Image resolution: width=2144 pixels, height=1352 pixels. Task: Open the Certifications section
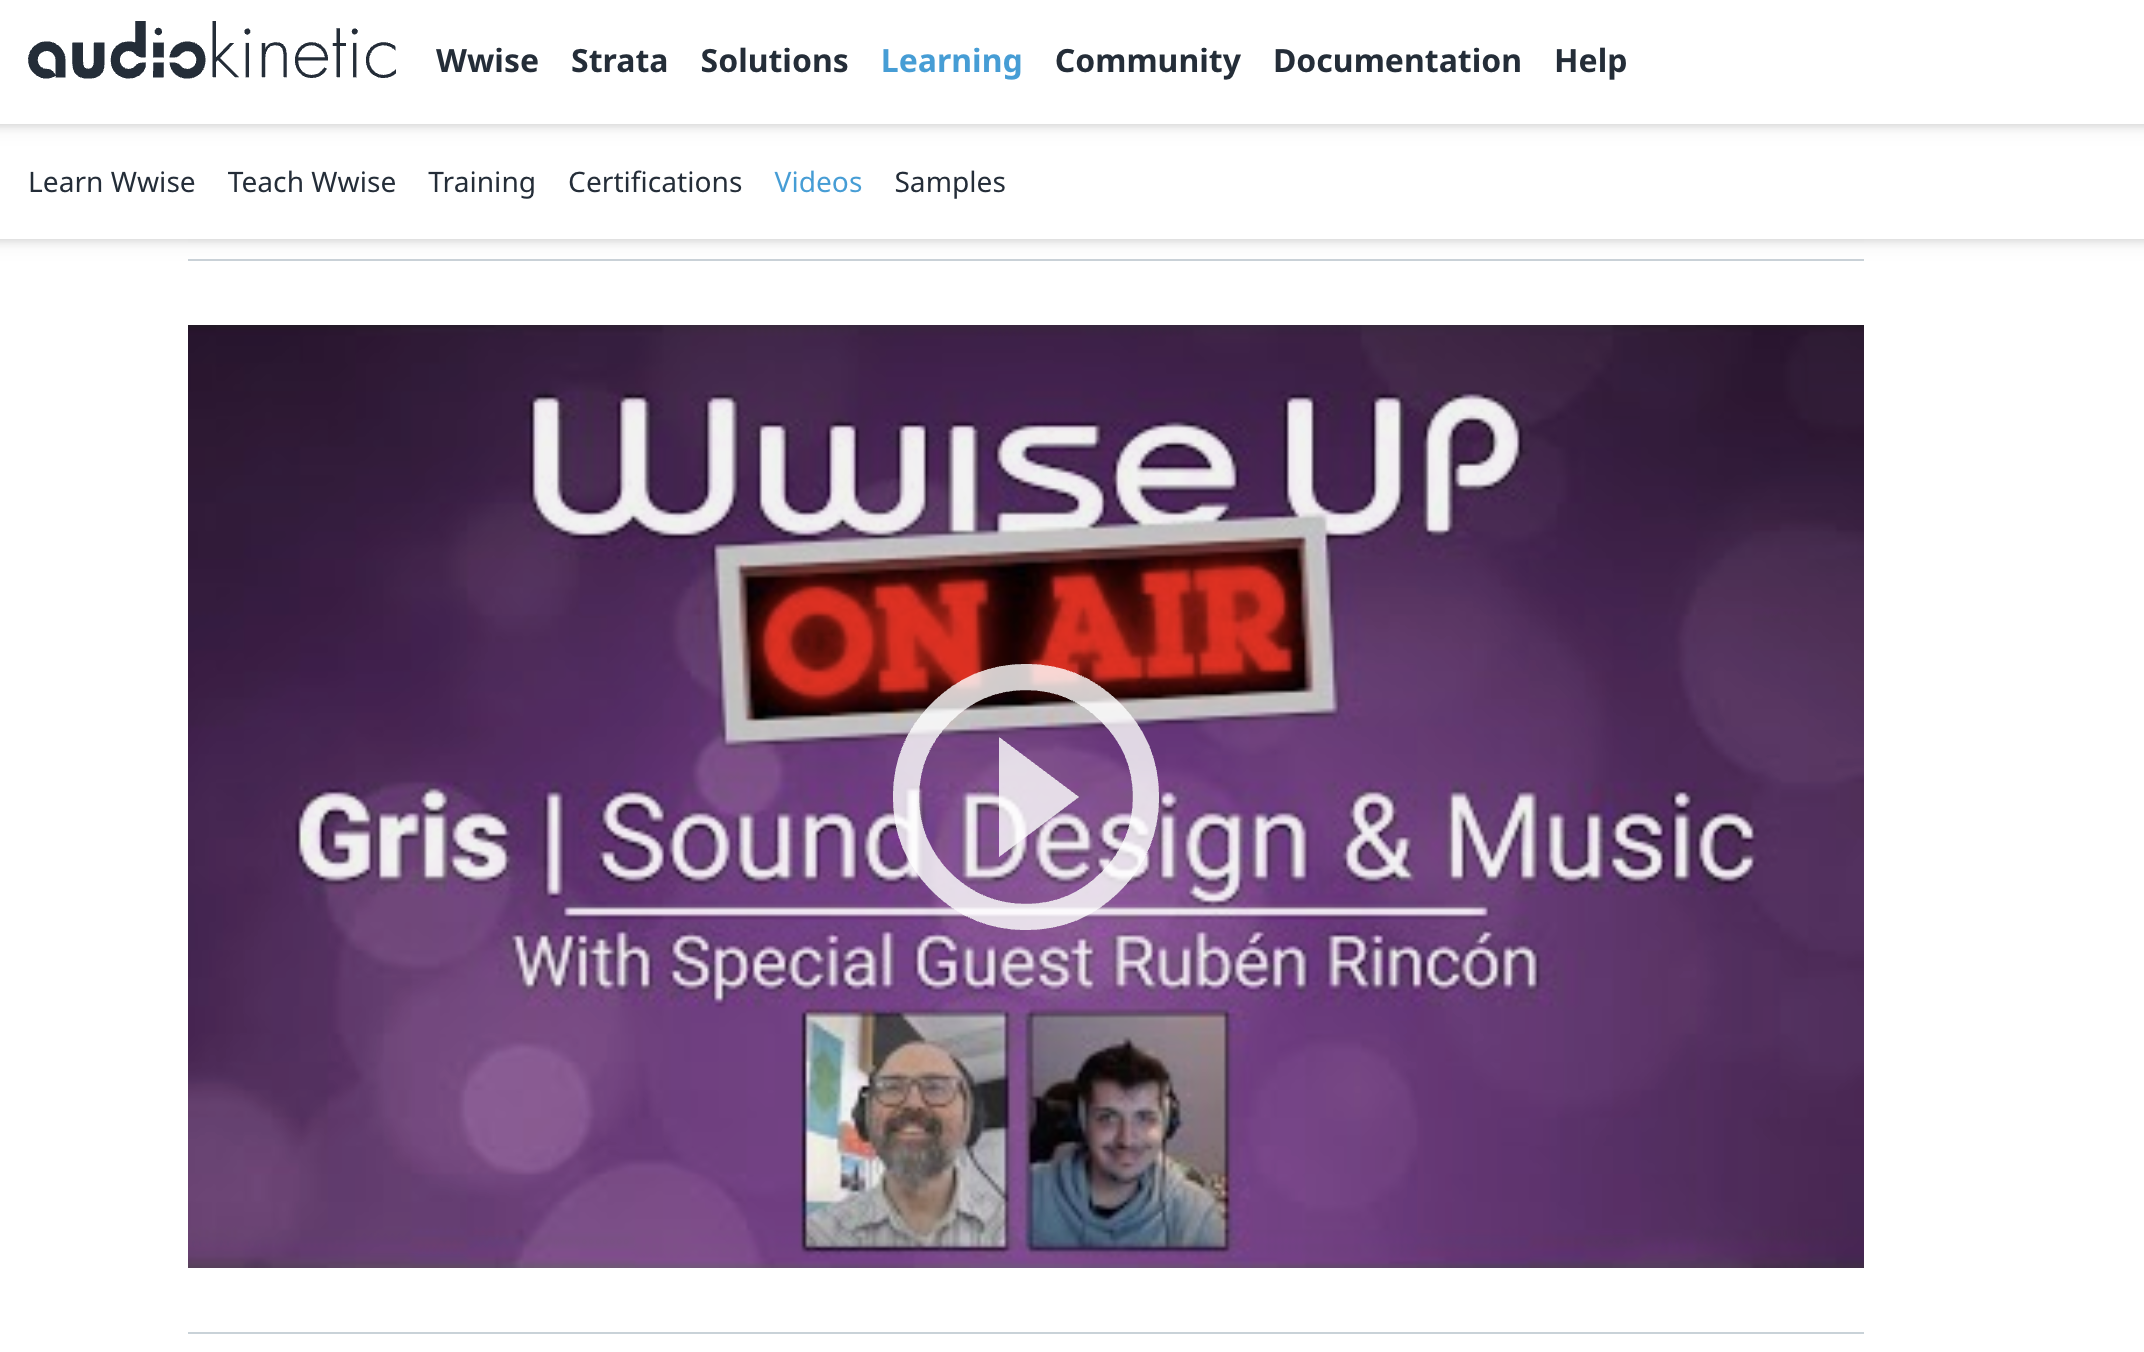click(x=655, y=182)
